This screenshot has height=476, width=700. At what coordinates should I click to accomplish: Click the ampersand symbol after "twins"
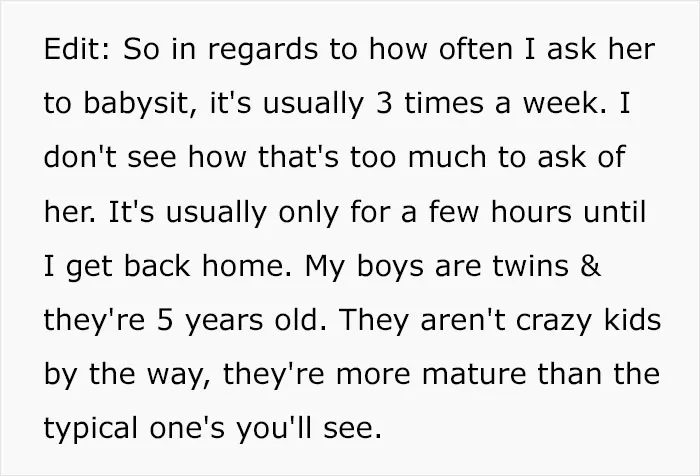pos(591,266)
